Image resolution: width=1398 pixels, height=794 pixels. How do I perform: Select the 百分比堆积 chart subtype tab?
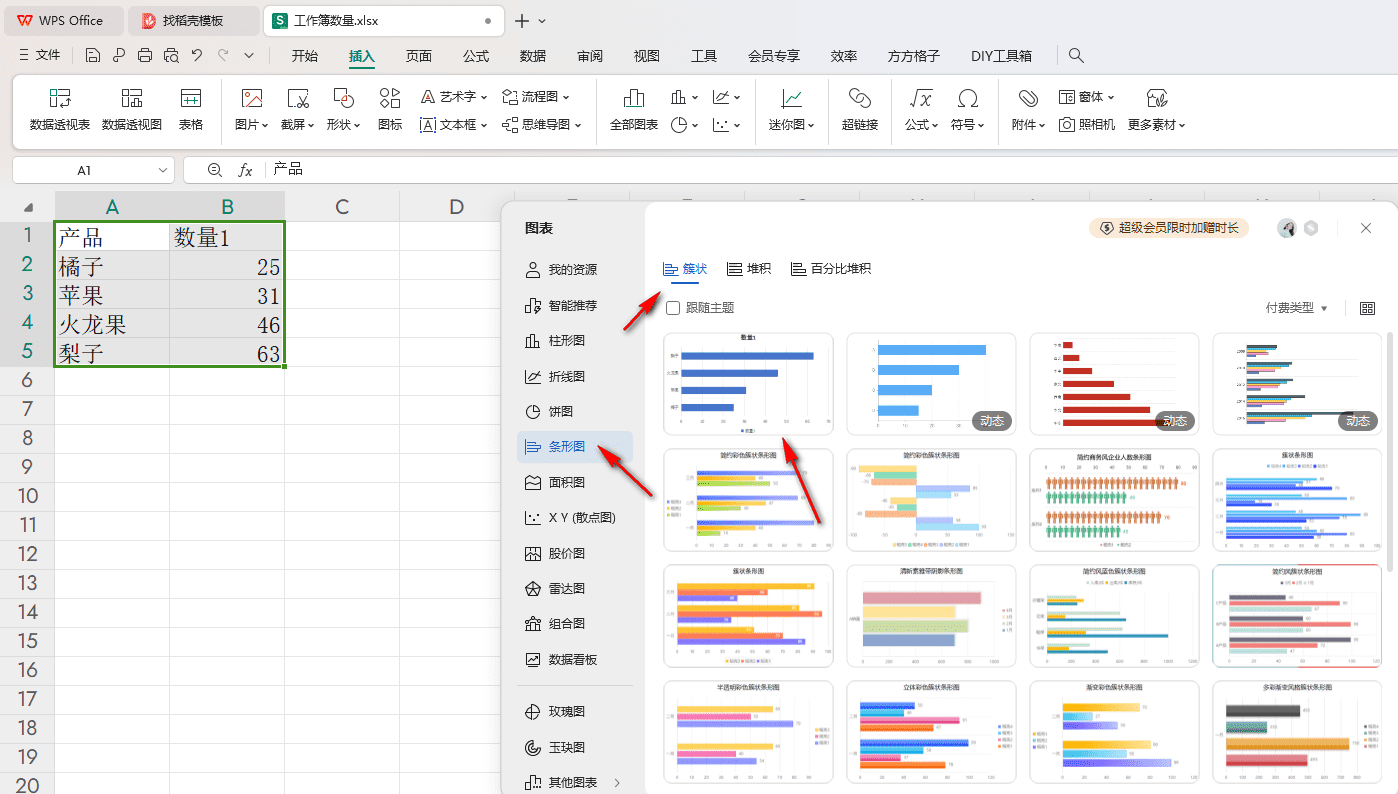(x=830, y=269)
